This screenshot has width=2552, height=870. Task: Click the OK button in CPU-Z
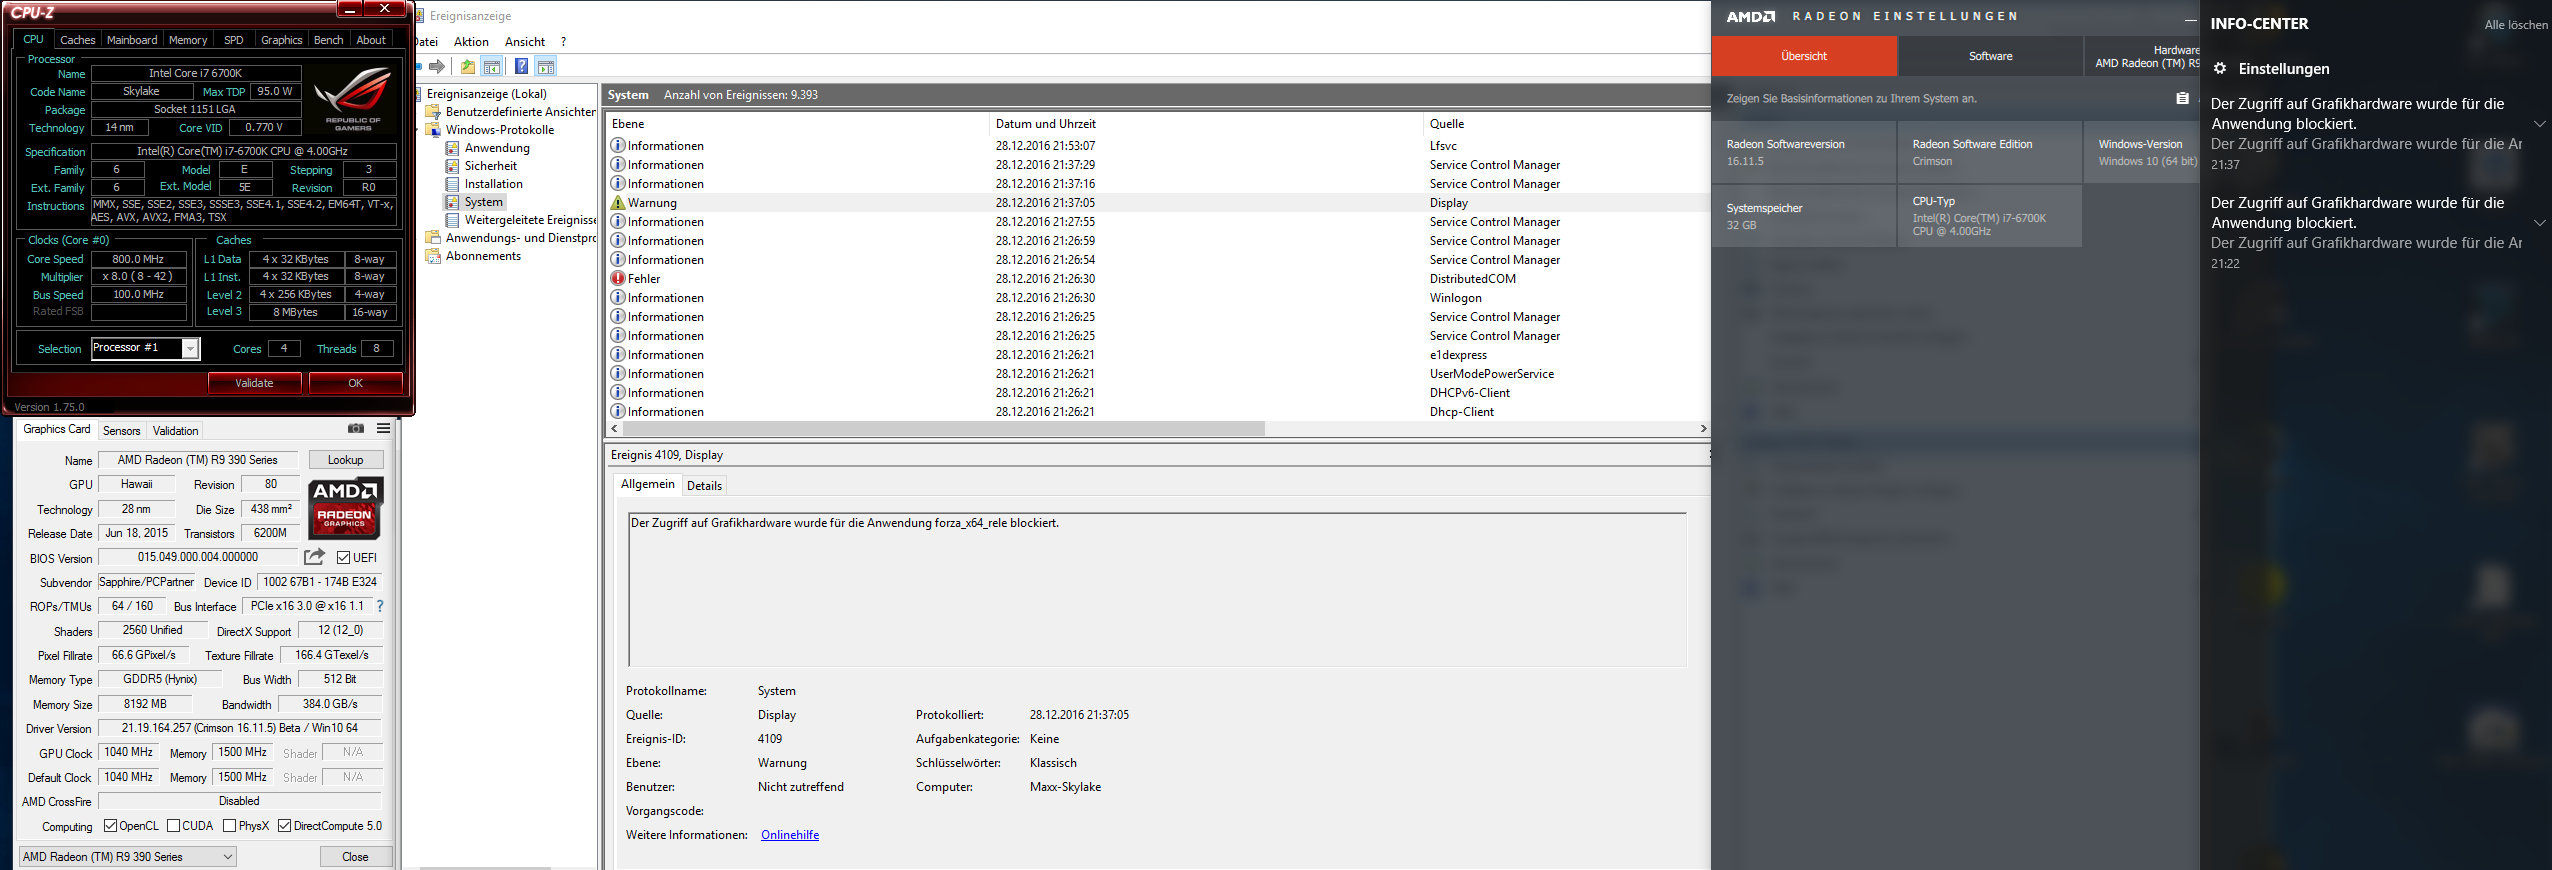coord(355,383)
